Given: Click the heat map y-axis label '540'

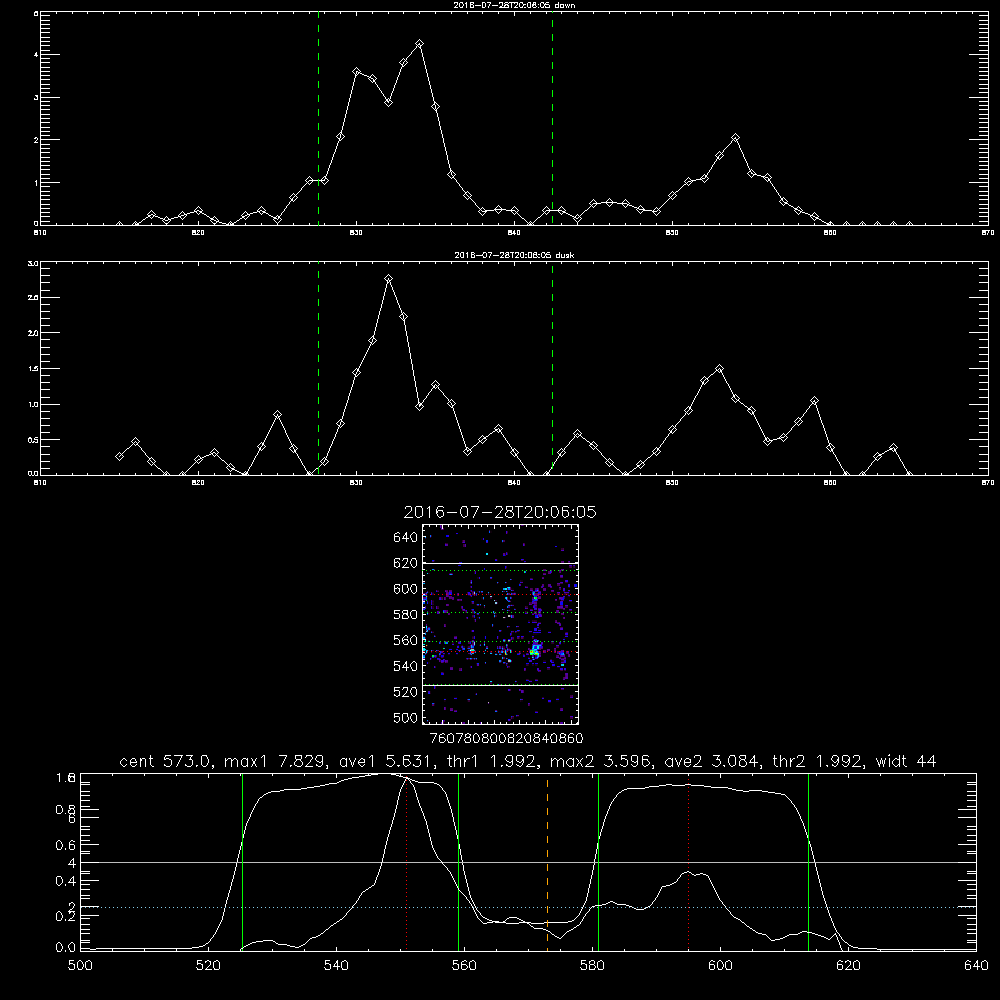Looking at the screenshot, I should pyautogui.click(x=406, y=666).
